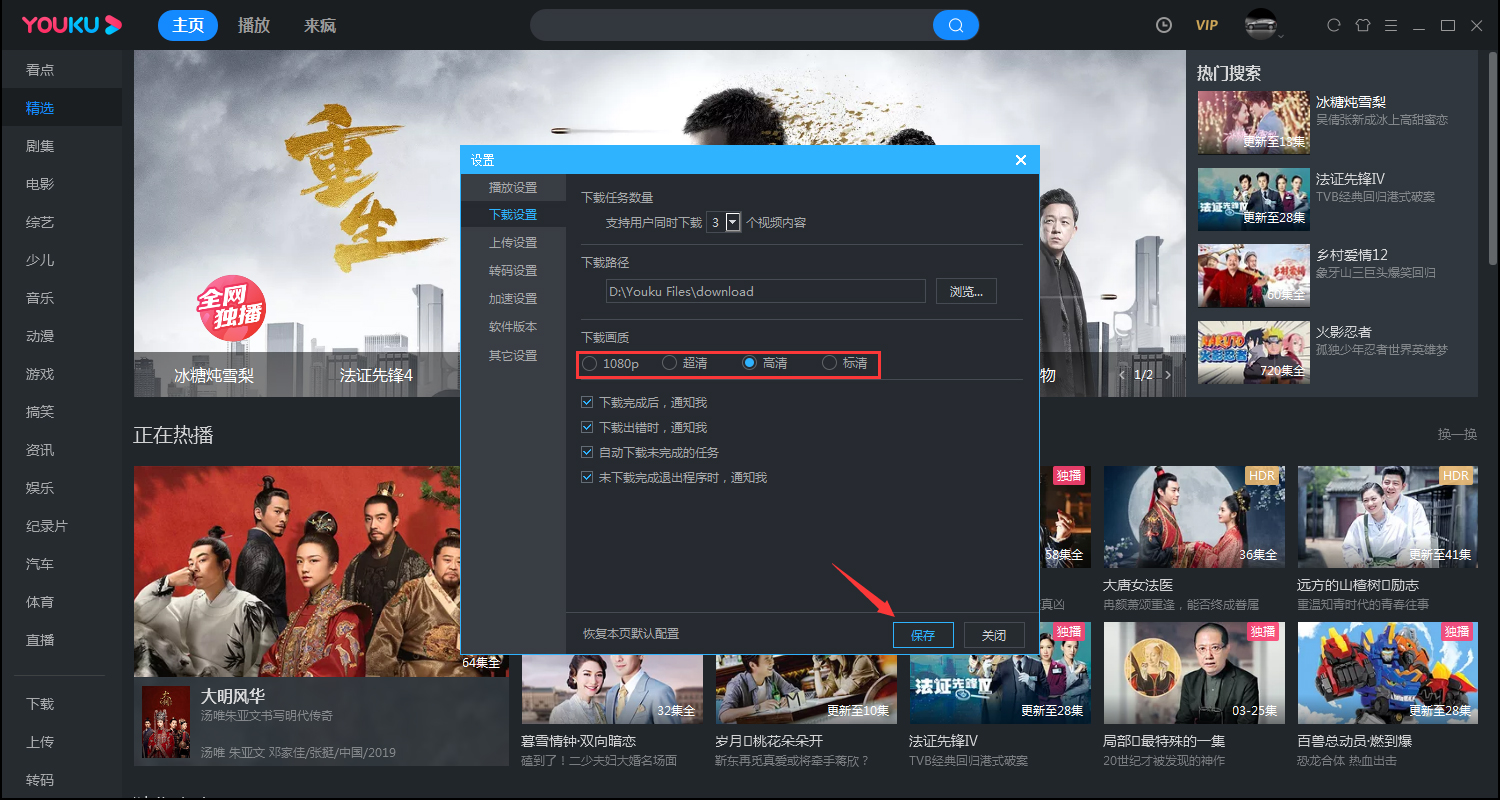Click the shirt-shaped skin theme icon
This screenshot has height=800, width=1500.
pos(1362,25)
